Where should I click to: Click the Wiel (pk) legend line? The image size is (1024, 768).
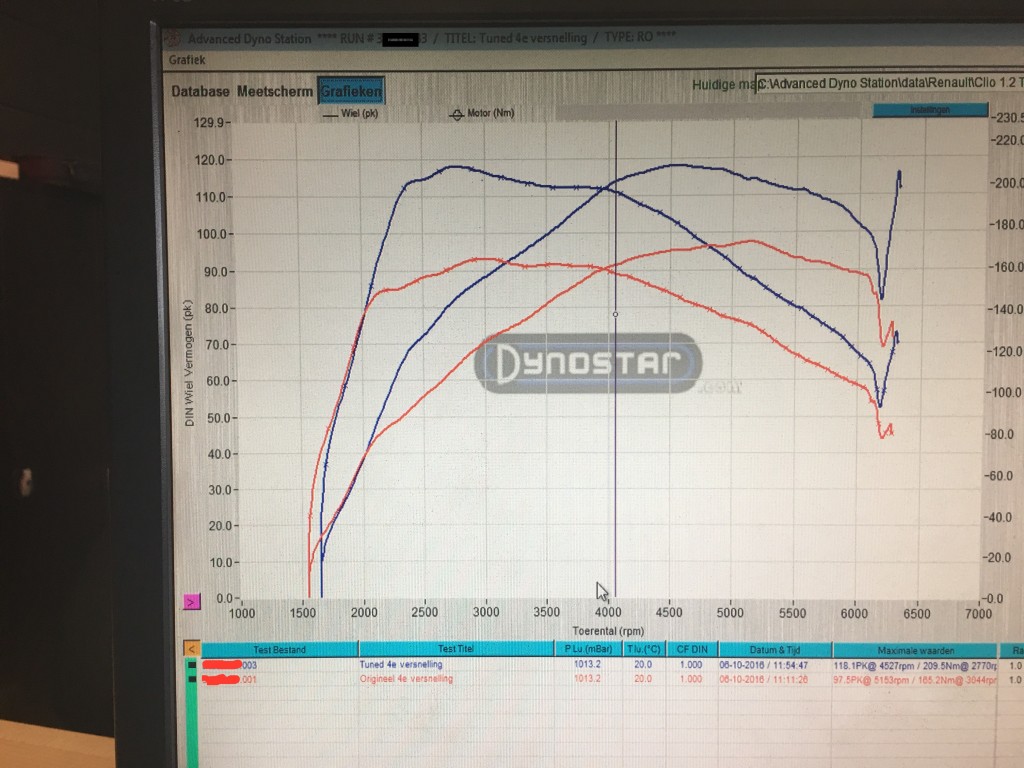click(x=331, y=114)
